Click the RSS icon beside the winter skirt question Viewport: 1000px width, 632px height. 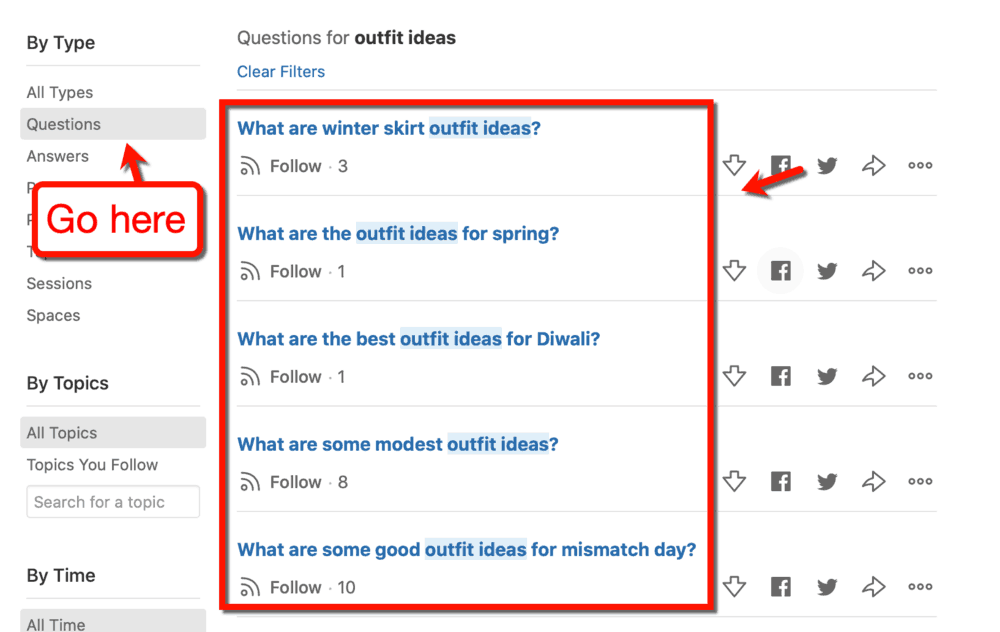(249, 166)
